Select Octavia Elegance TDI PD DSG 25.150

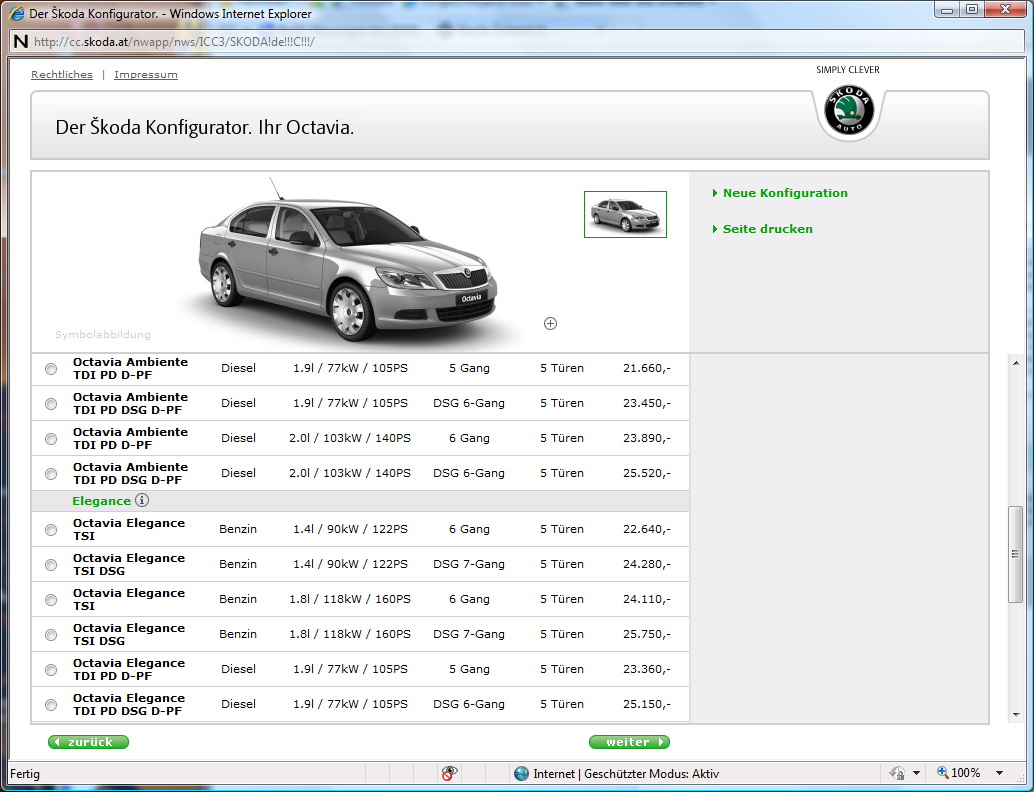(x=51, y=705)
